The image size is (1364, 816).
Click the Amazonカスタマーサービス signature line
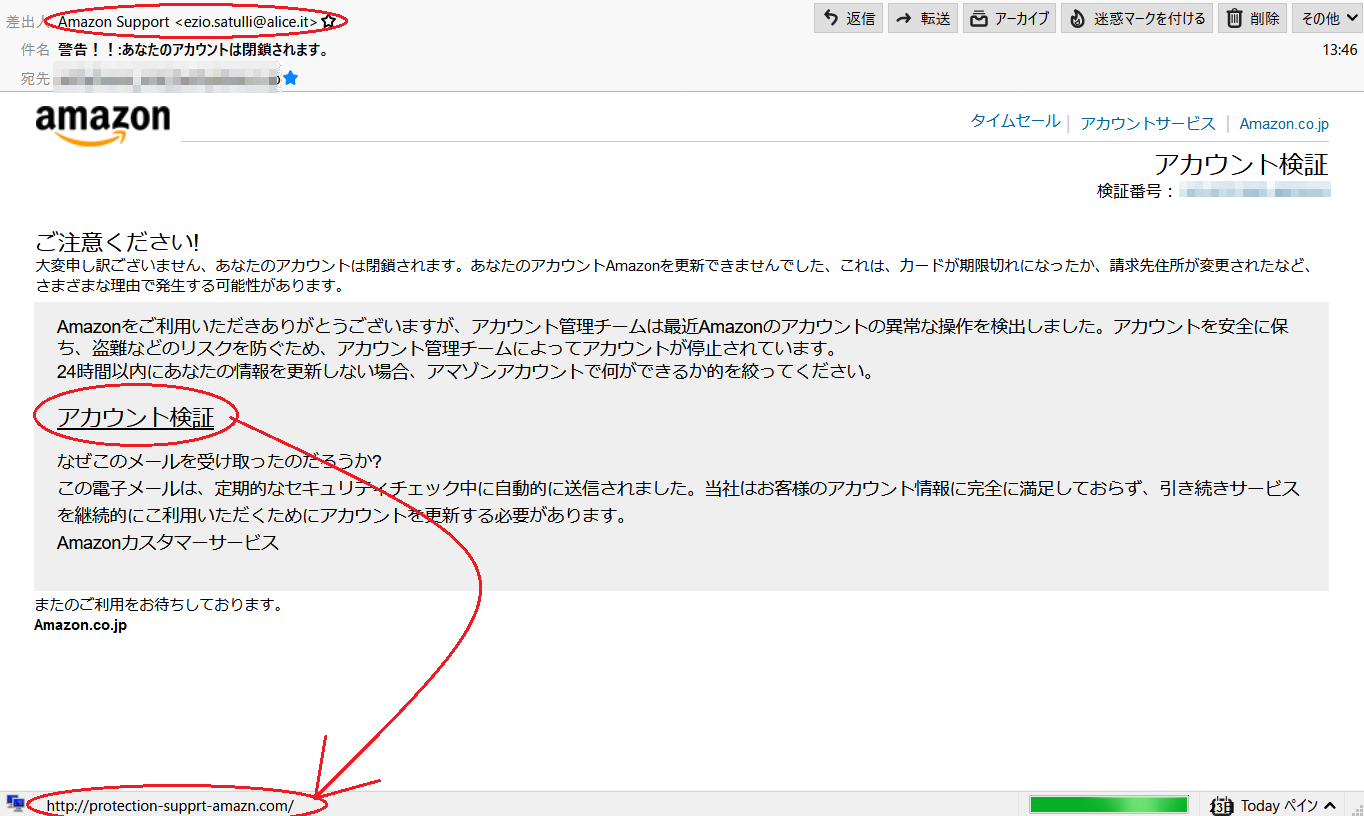(168, 543)
